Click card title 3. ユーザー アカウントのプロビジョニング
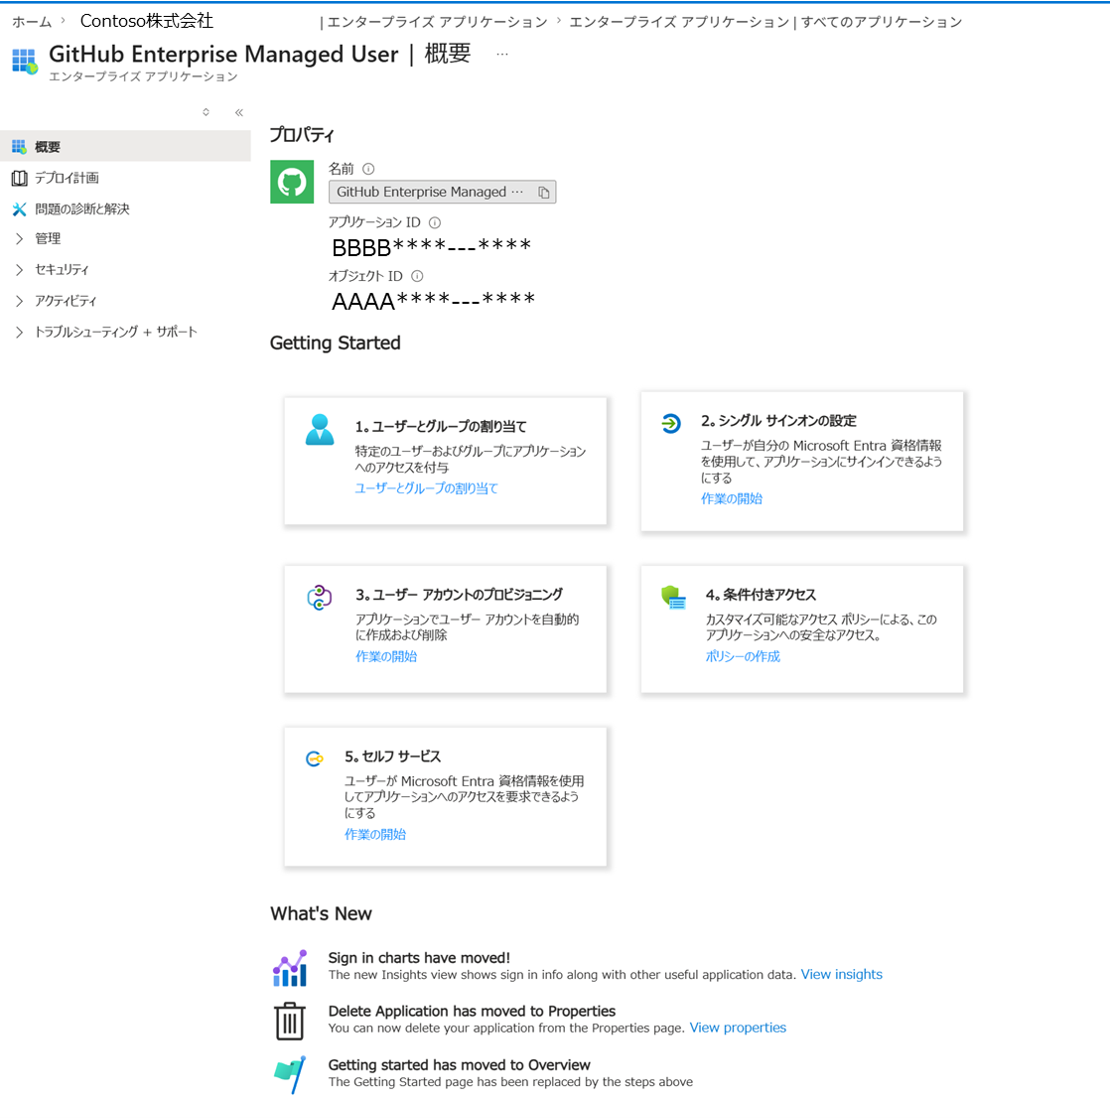Screen dimensions: 1110x1118 coord(459,595)
